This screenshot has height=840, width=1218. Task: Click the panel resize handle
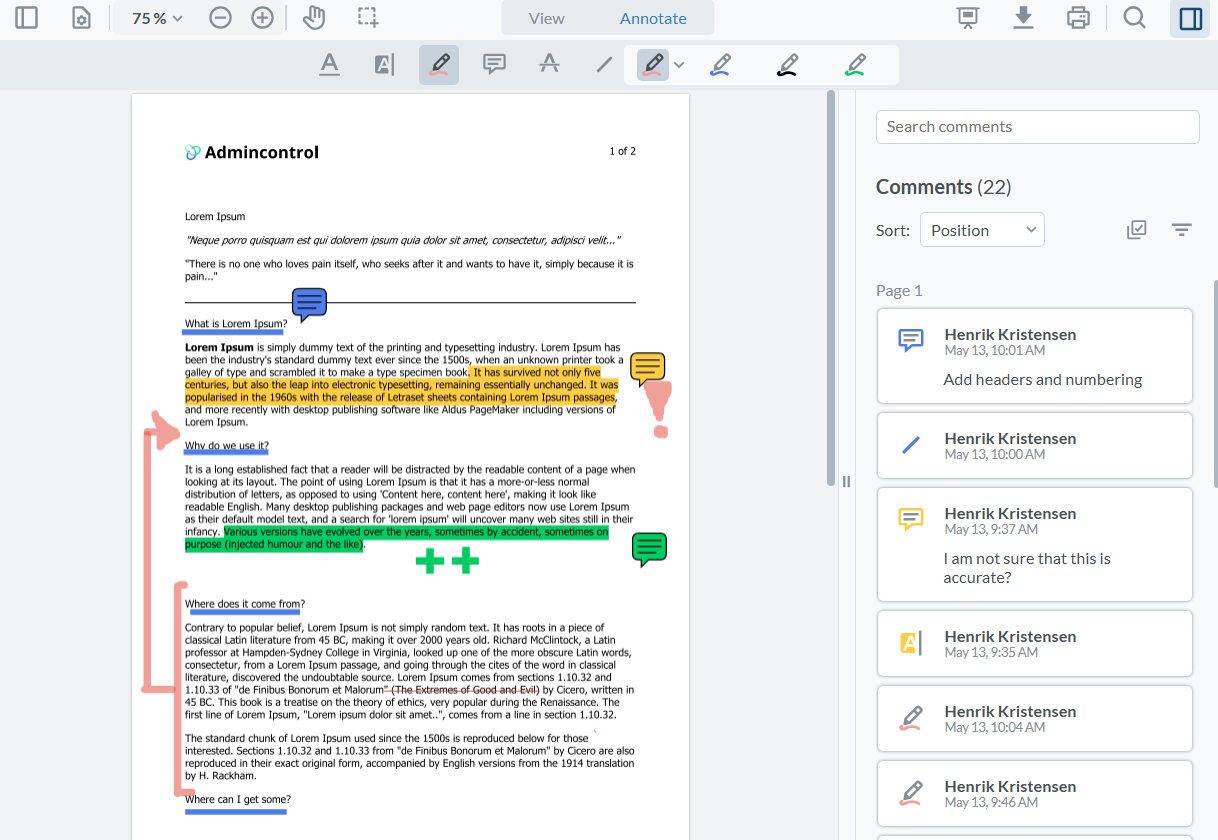[x=846, y=481]
